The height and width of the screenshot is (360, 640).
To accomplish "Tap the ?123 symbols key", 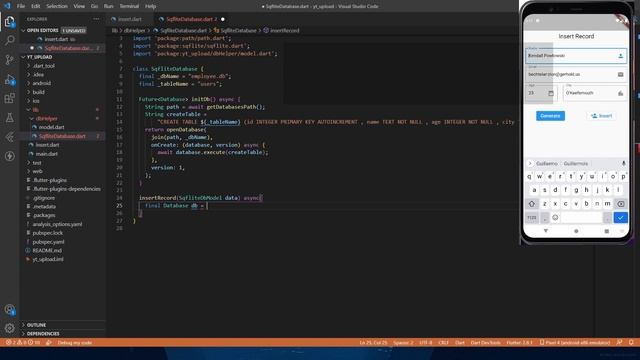I will pos(532,218).
